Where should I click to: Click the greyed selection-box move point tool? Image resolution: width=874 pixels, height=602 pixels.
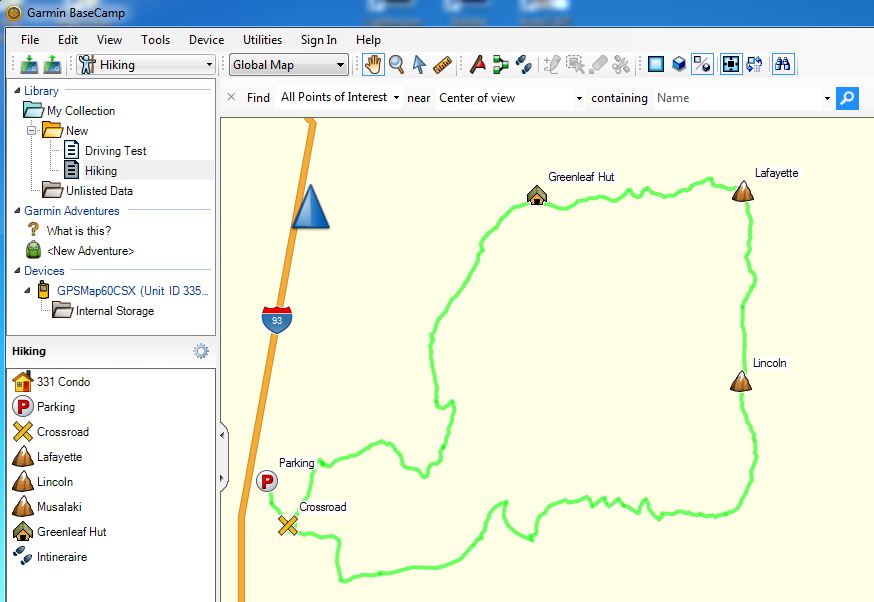pyautogui.click(x=575, y=65)
